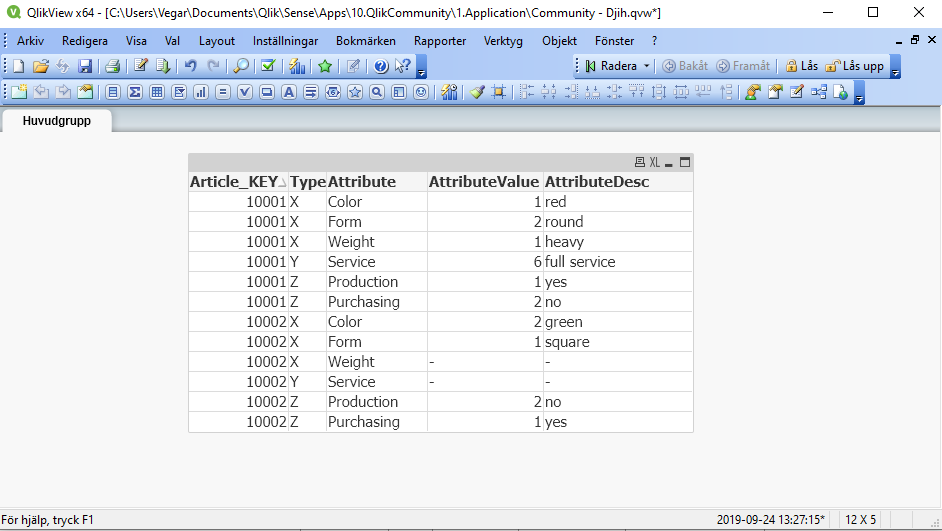942x531 pixels.
Task: Select the 'red' description cell
Action: 618,202
